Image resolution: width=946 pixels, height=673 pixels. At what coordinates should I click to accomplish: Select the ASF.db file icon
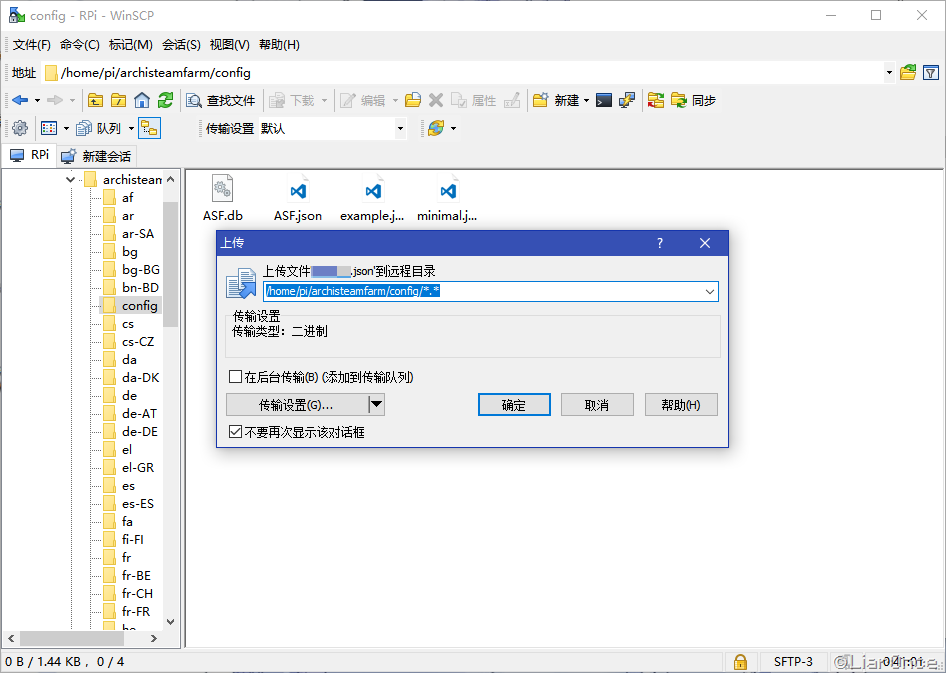pos(223,189)
